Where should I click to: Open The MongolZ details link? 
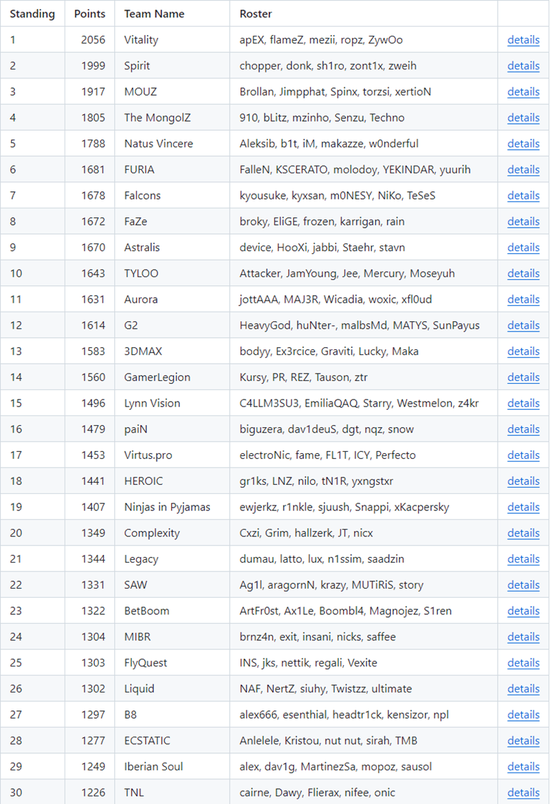pyautogui.click(x=523, y=117)
